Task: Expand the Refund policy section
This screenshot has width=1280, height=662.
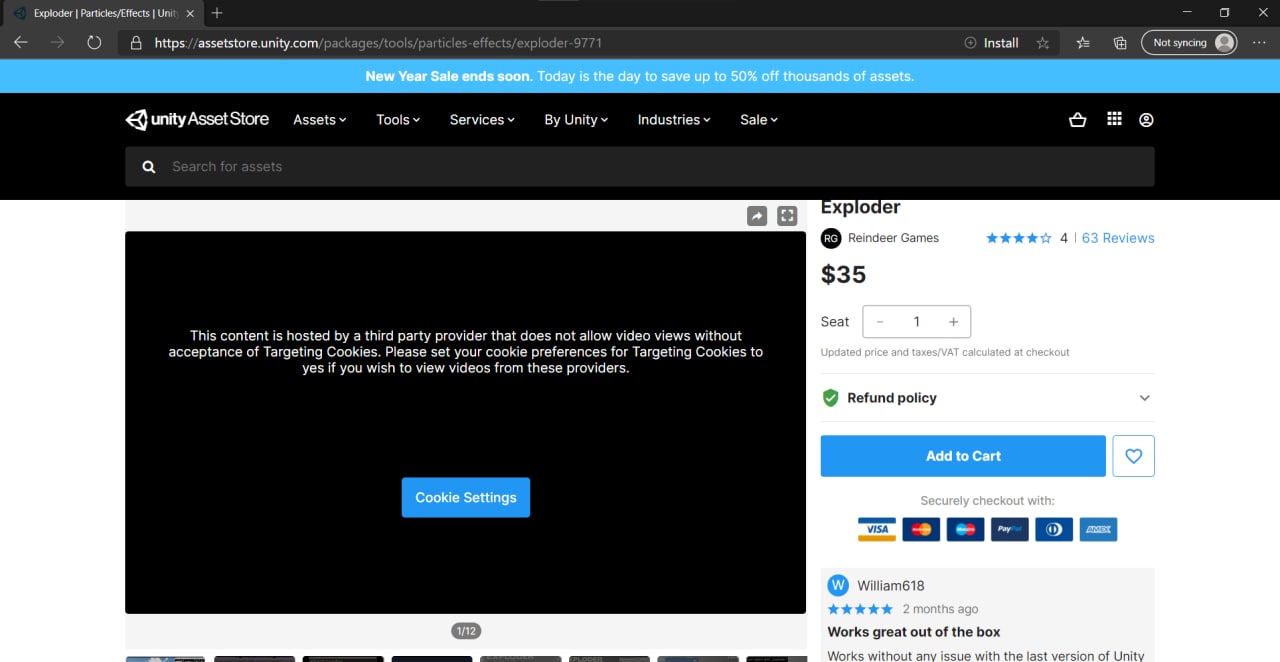Action: [x=987, y=398]
